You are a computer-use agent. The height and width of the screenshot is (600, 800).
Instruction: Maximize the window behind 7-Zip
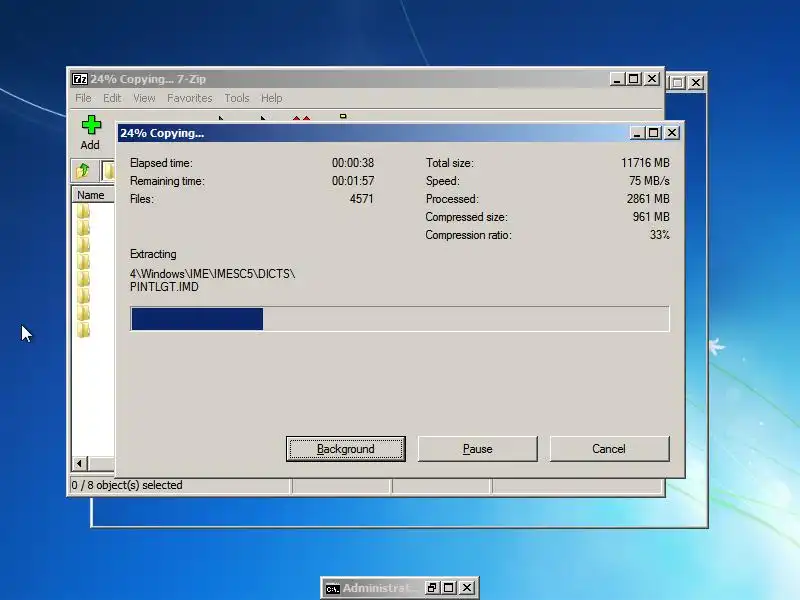click(678, 83)
